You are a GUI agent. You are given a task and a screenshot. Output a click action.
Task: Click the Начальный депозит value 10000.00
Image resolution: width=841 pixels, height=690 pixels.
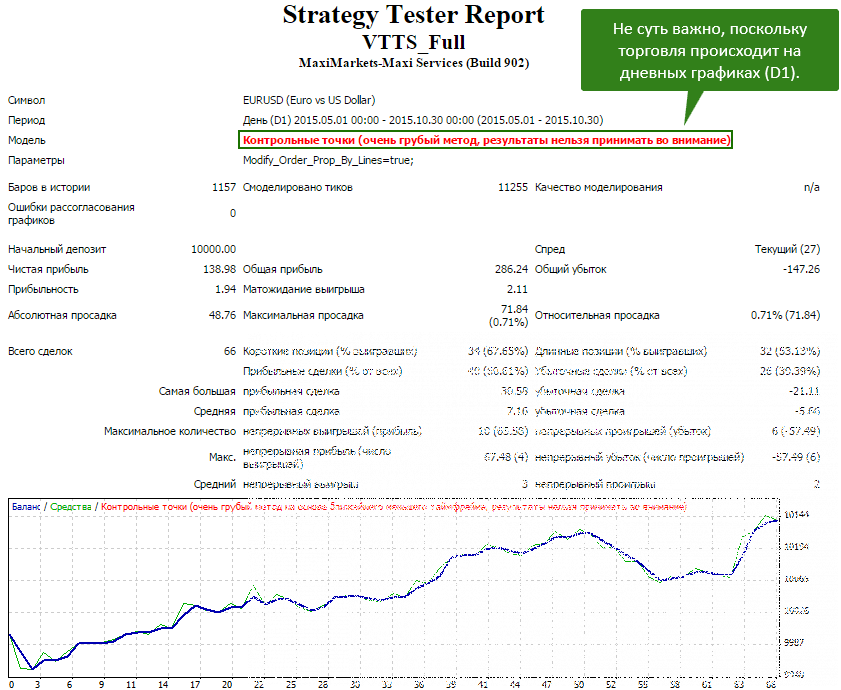pyautogui.click(x=213, y=249)
